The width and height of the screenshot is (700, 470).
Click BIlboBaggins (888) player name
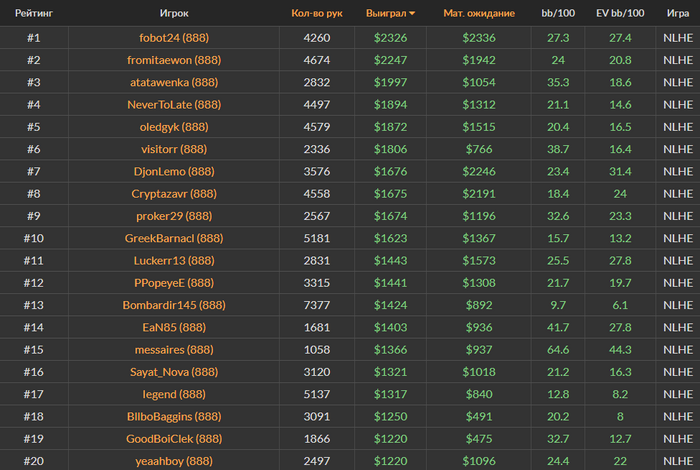(x=174, y=416)
